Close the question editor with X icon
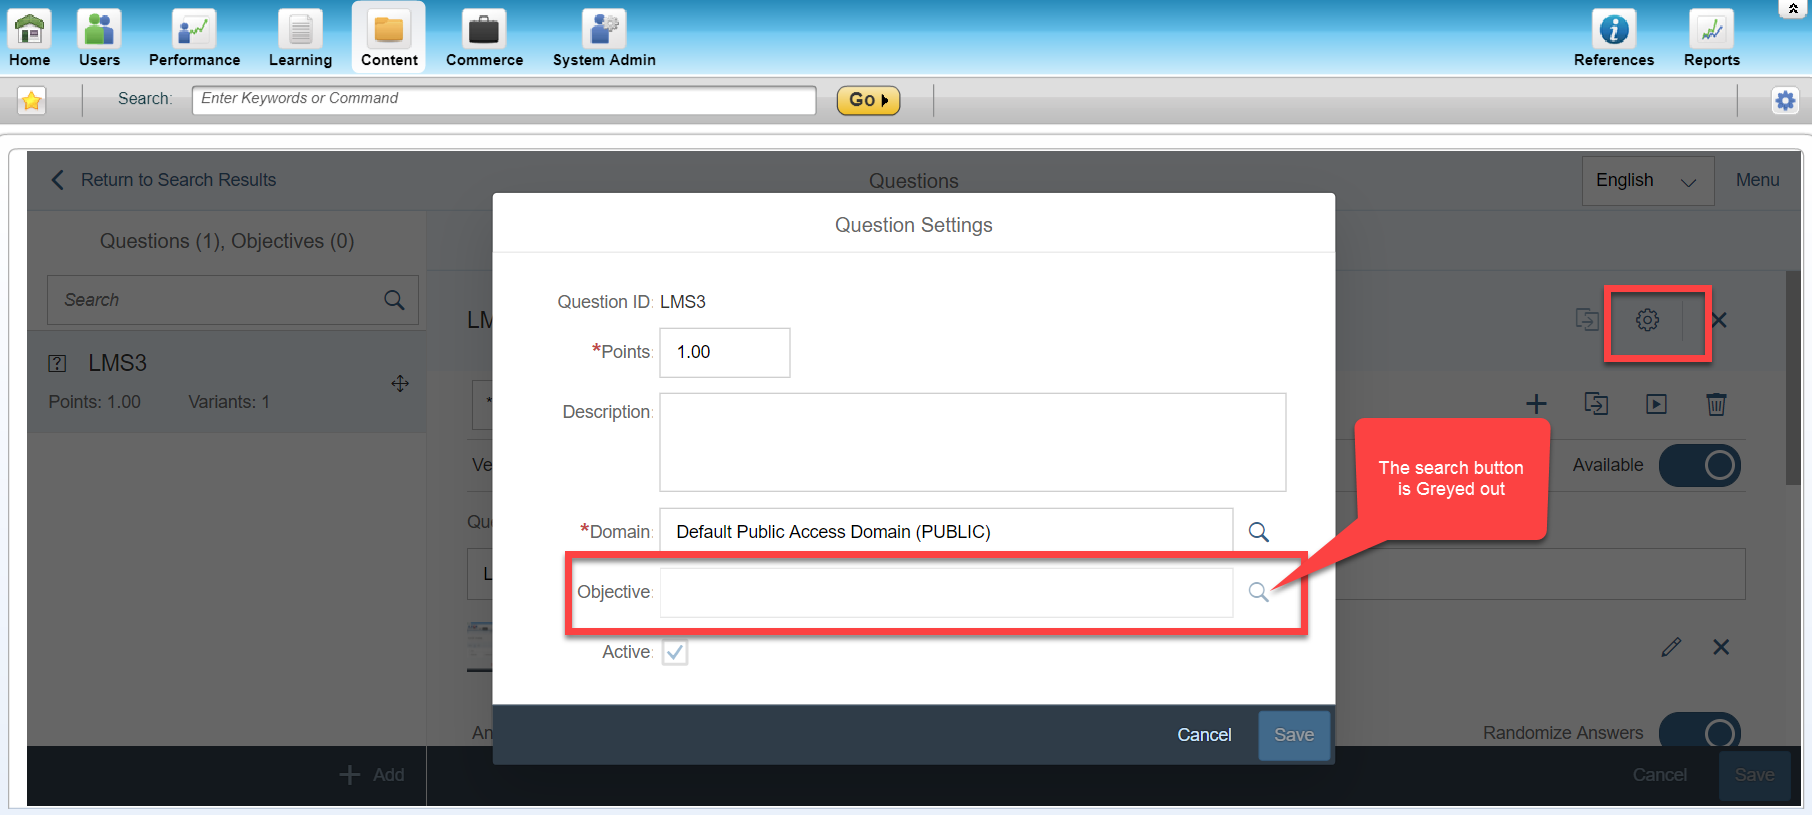 (1719, 320)
